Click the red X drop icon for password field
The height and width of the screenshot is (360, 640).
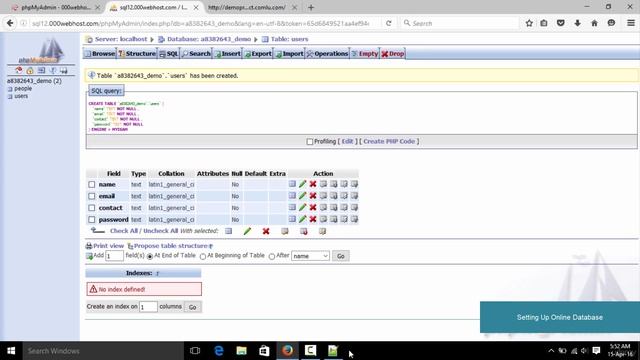coord(313,219)
